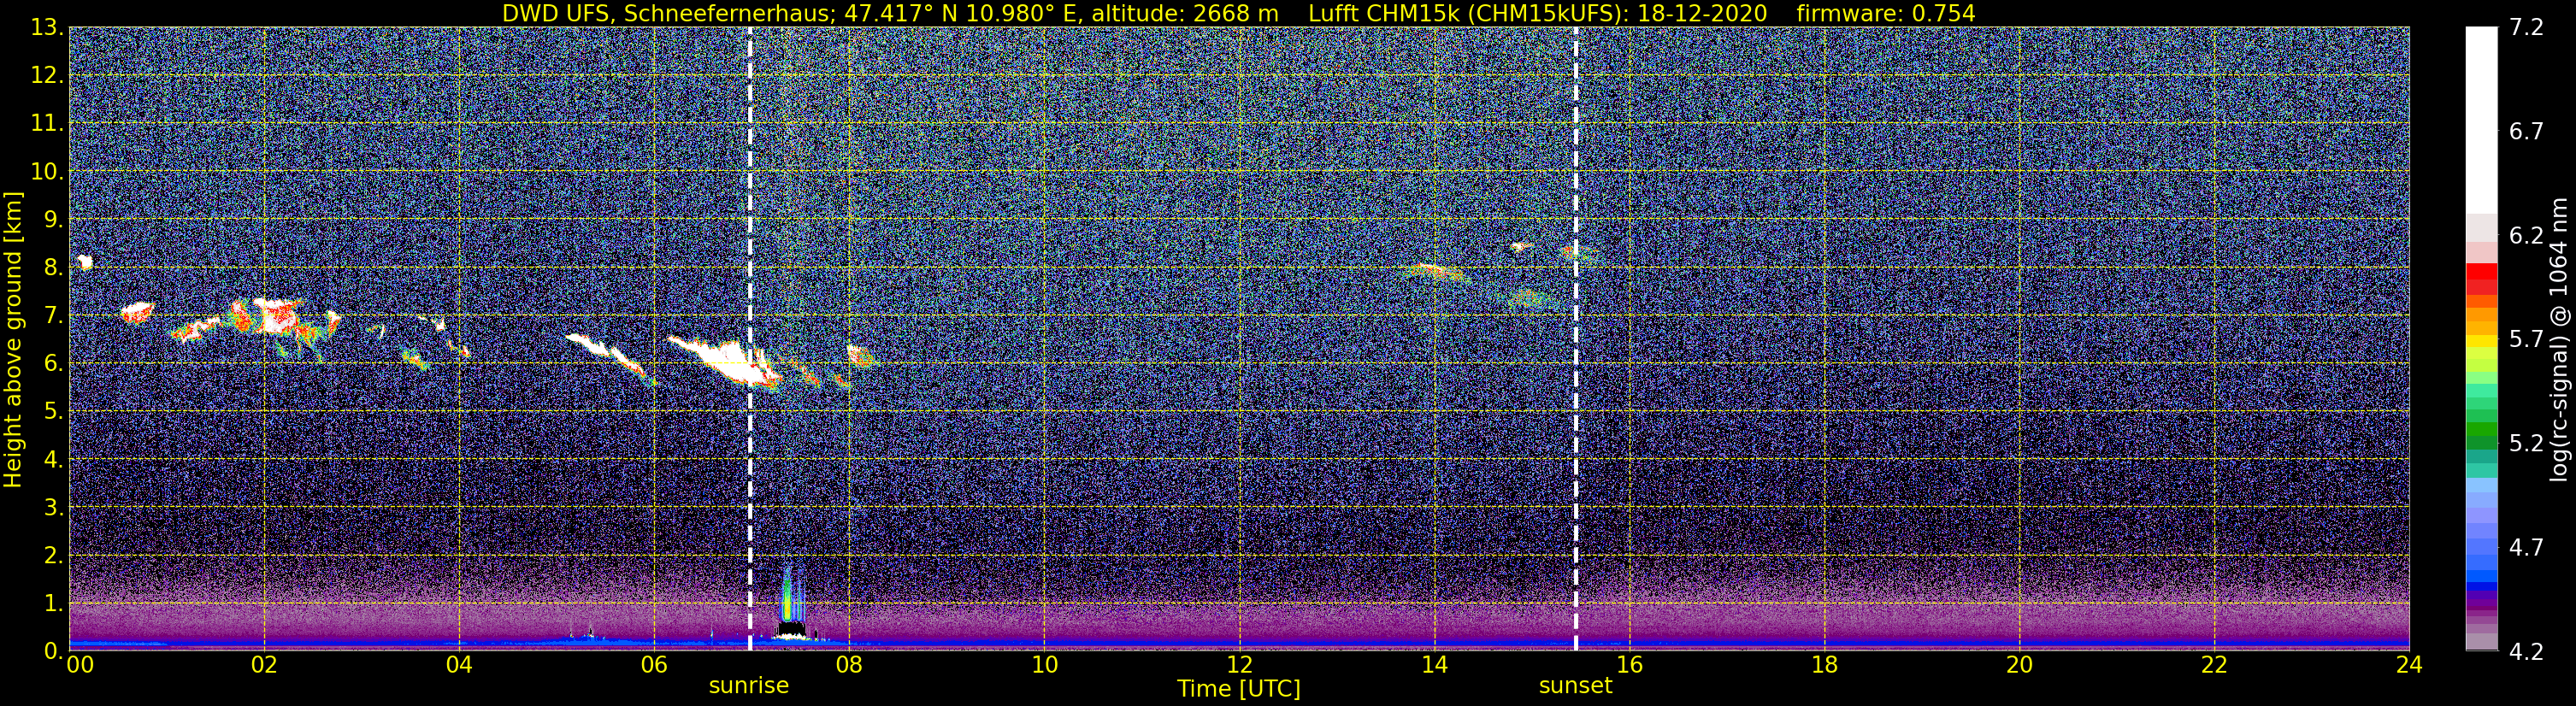The width and height of the screenshot is (2576, 706).
Task: Click the small cloud echo at 00 UTC
Action: tap(85, 262)
